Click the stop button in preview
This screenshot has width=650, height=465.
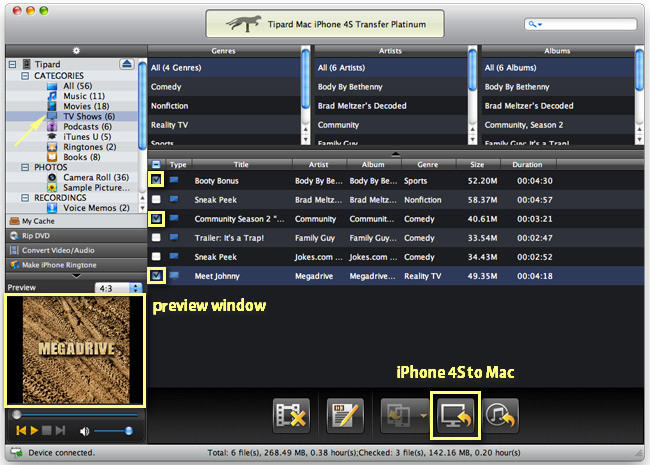(x=47, y=431)
